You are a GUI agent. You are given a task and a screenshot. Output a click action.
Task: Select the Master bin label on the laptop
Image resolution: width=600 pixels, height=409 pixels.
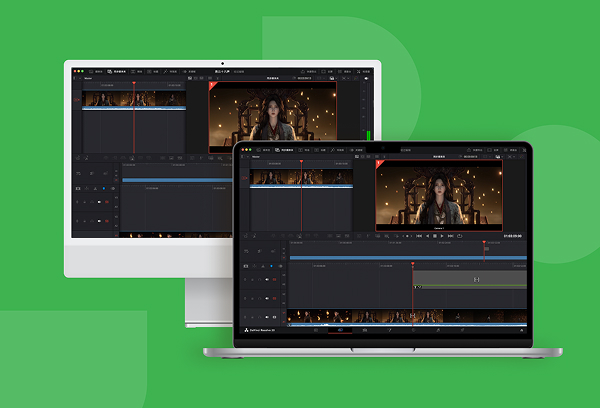256,157
